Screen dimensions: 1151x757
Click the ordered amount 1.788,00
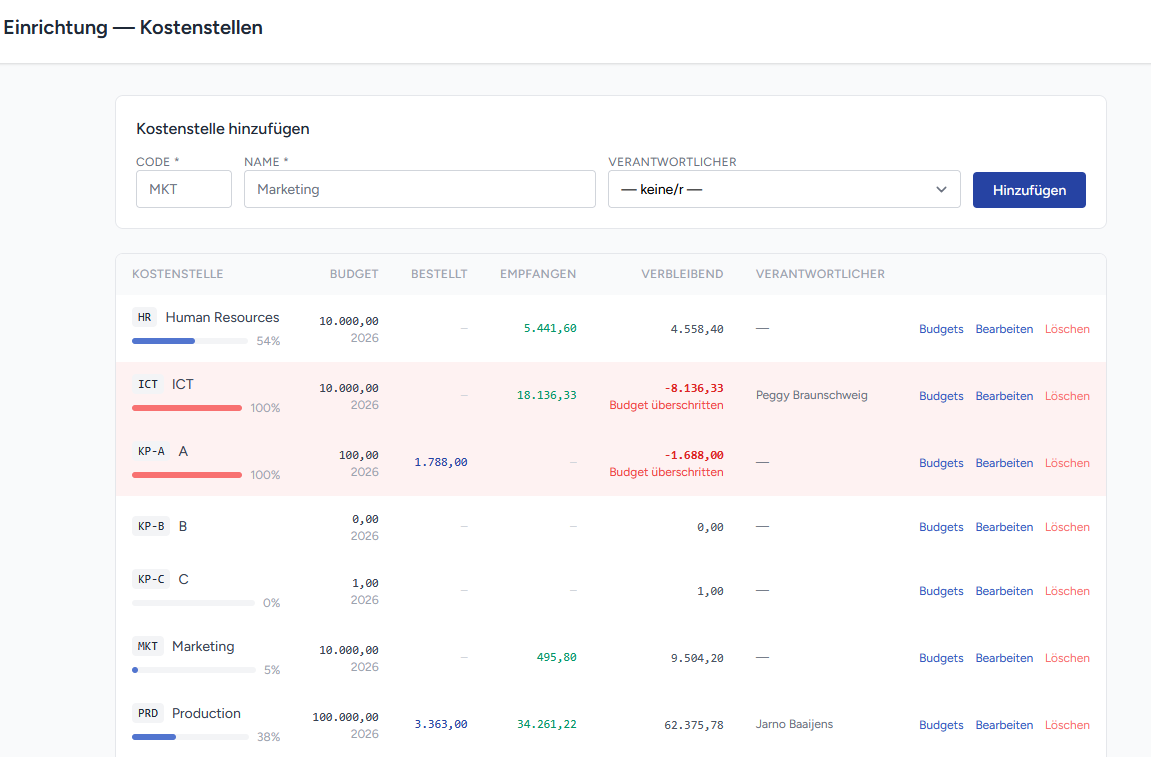tap(440, 462)
